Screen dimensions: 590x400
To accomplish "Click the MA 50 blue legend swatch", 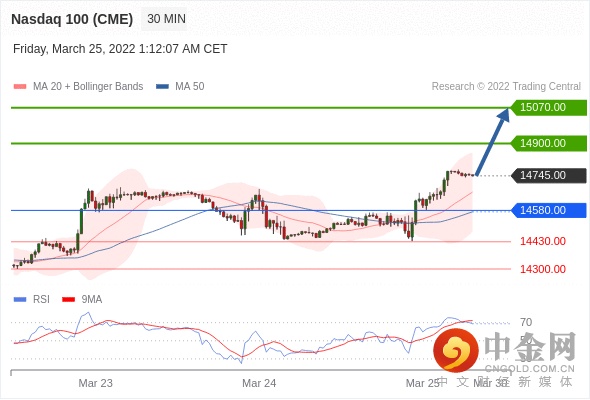I will point(162,87).
